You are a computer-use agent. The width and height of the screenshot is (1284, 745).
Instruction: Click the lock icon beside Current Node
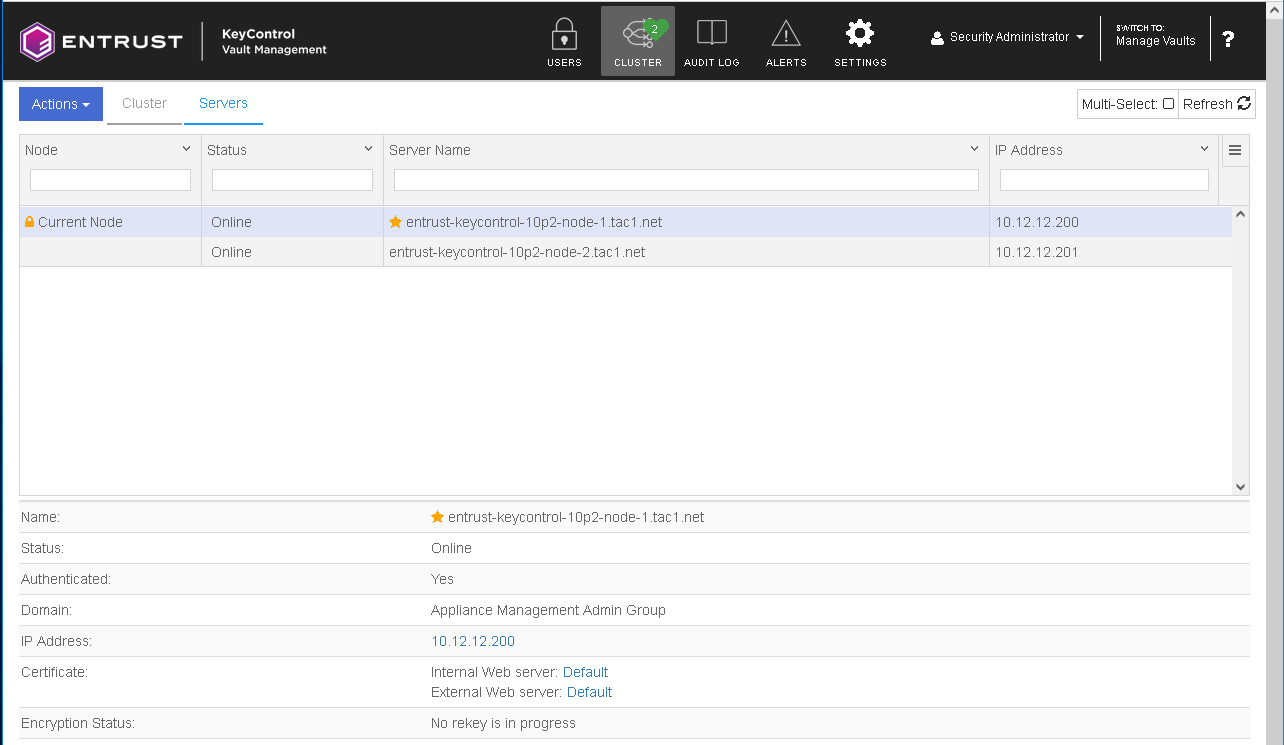point(29,222)
